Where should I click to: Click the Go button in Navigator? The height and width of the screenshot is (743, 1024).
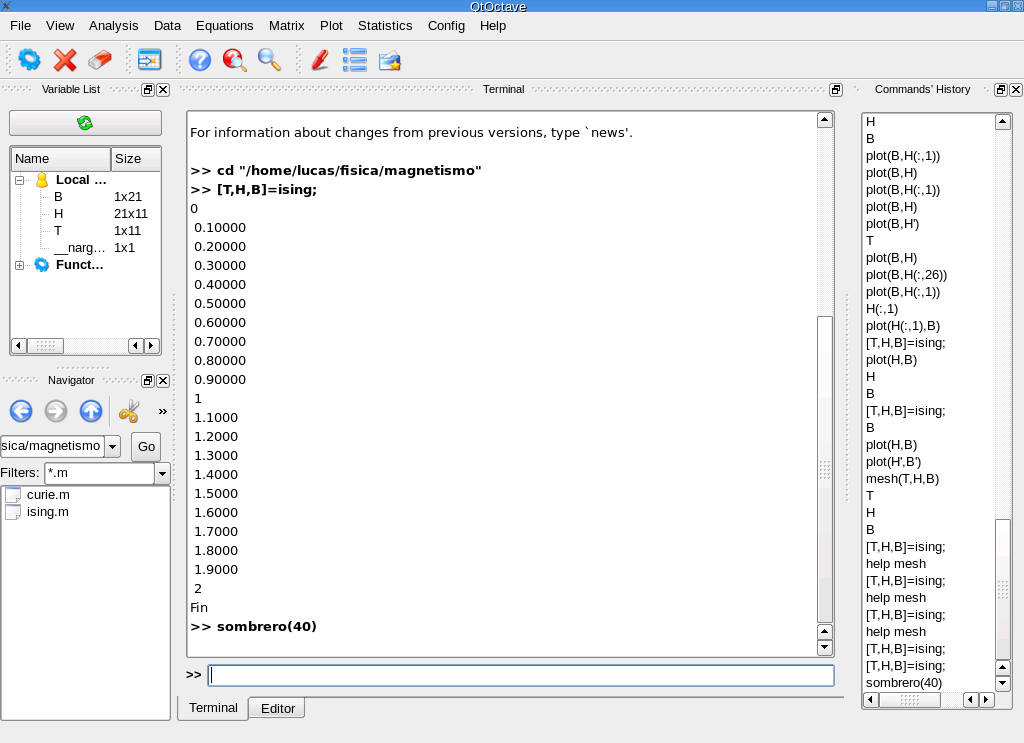146,447
